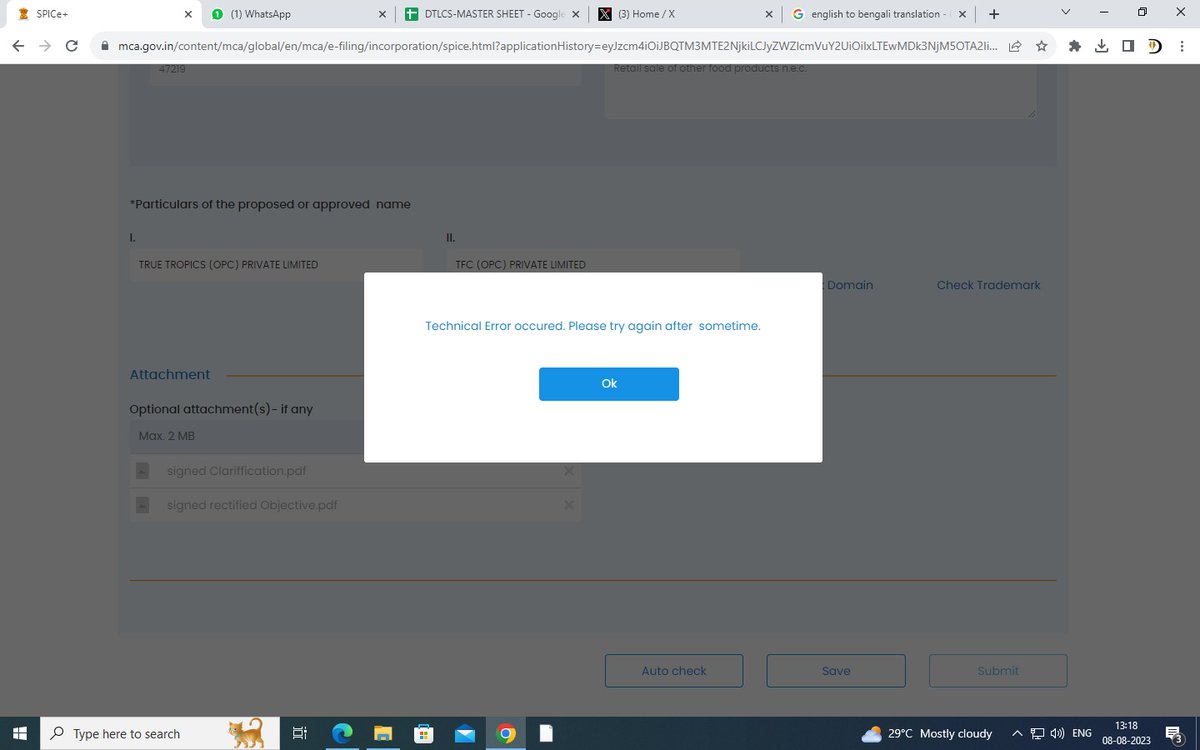Open the volume control icon
Image resolution: width=1200 pixels, height=750 pixels.
[1056, 733]
